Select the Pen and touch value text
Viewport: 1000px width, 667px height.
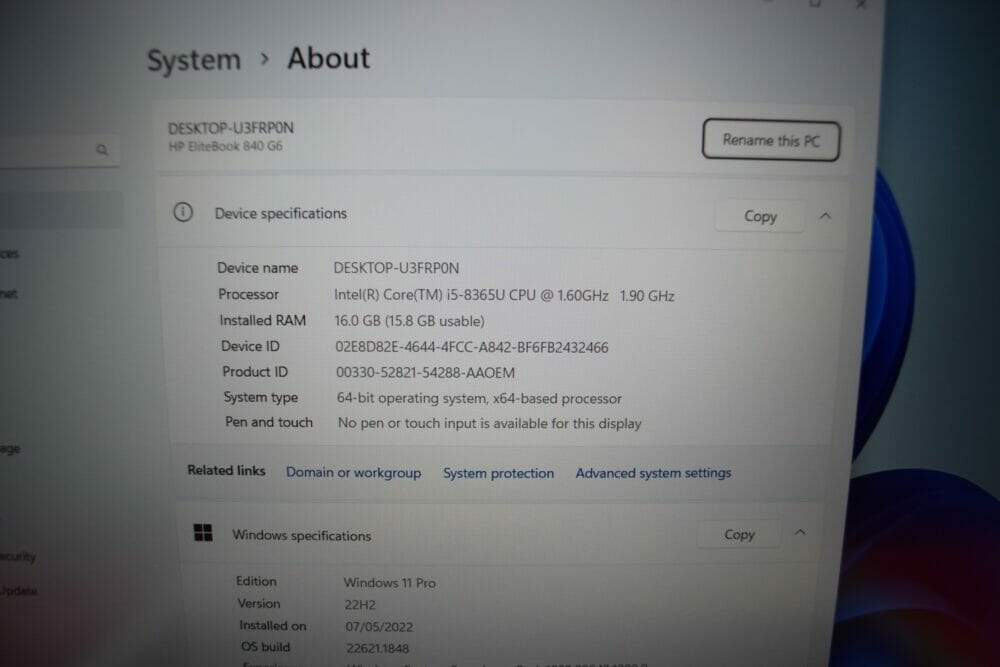(x=489, y=423)
